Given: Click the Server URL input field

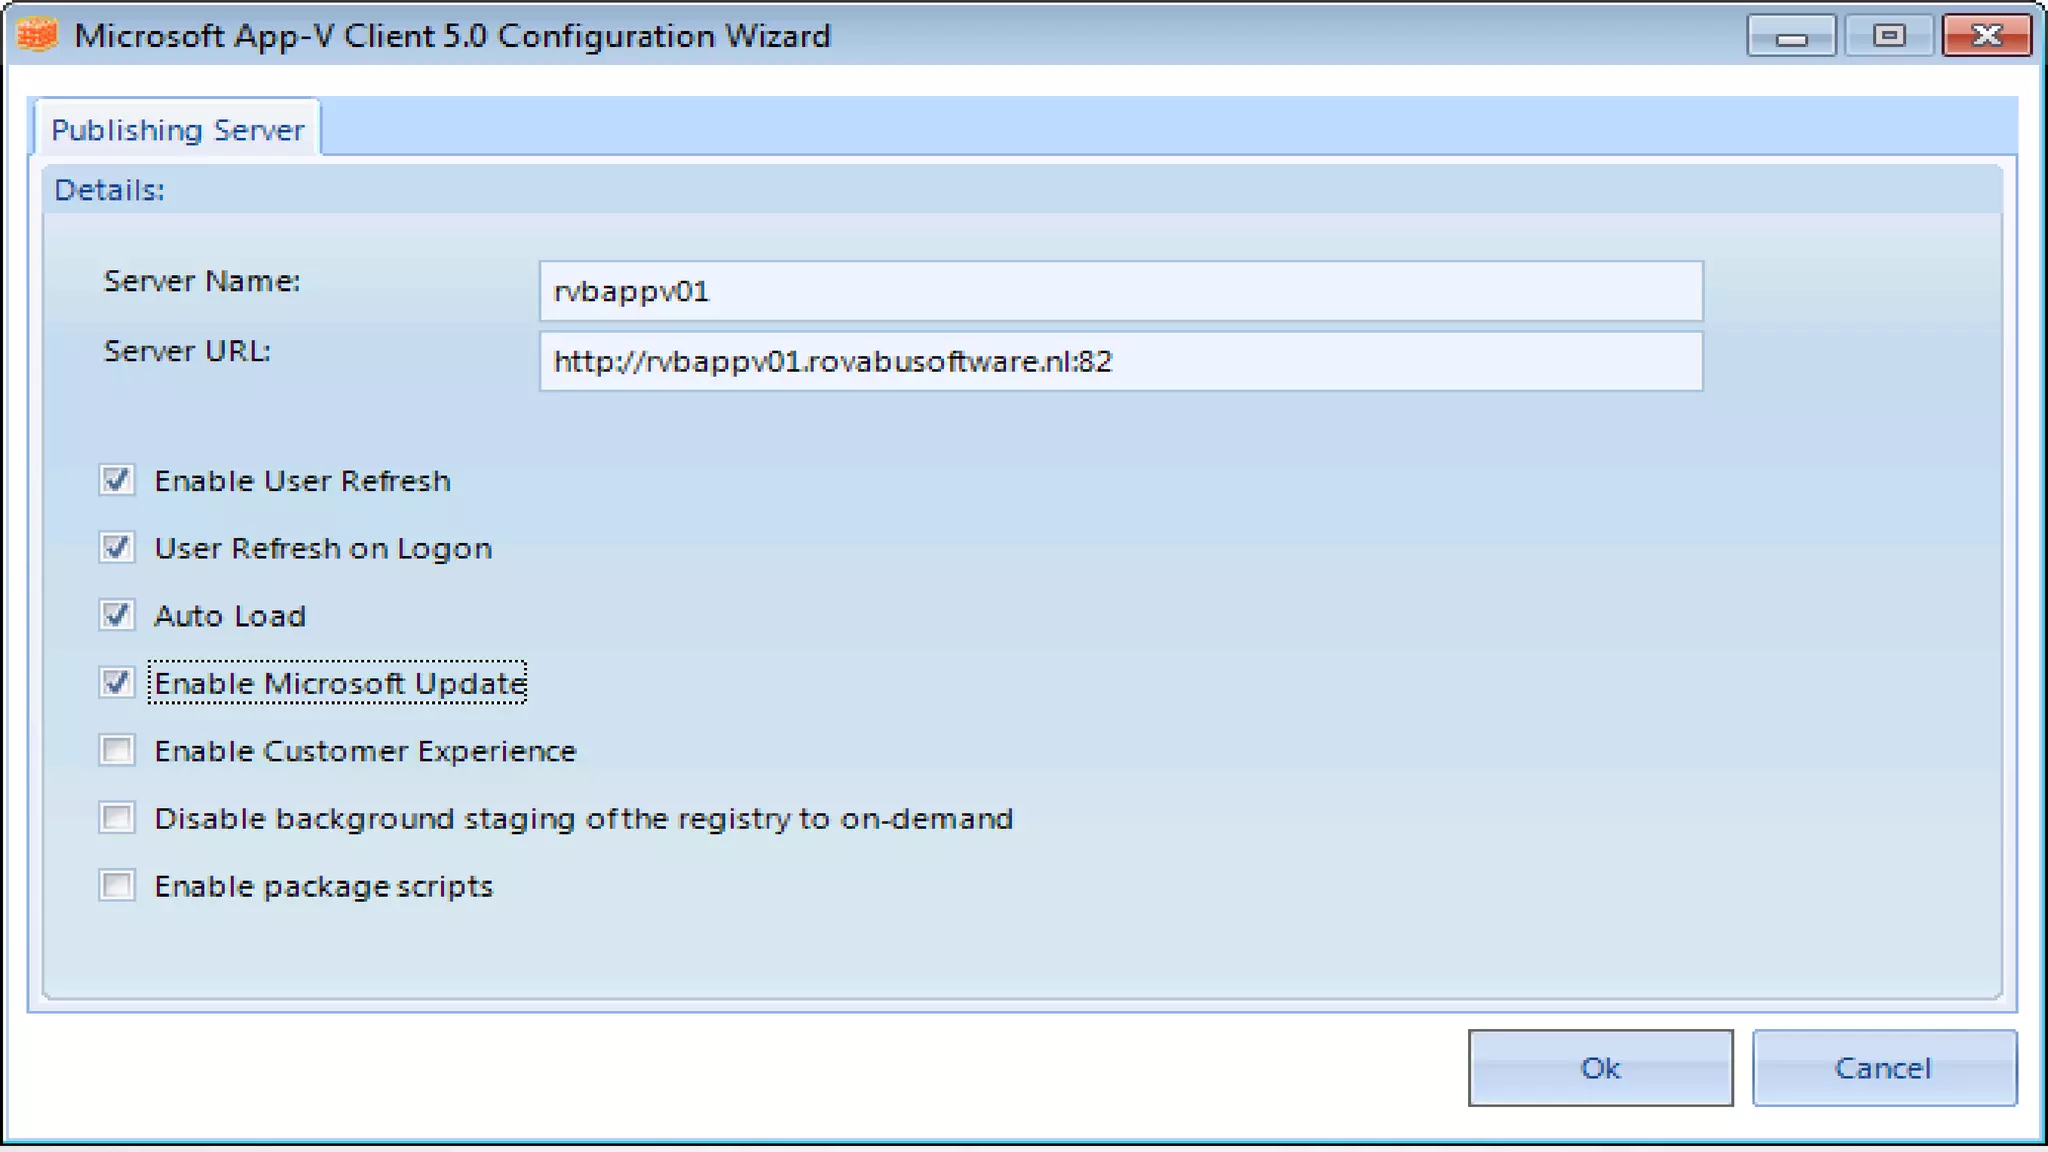Looking at the screenshot, I should coord(1120,361).
